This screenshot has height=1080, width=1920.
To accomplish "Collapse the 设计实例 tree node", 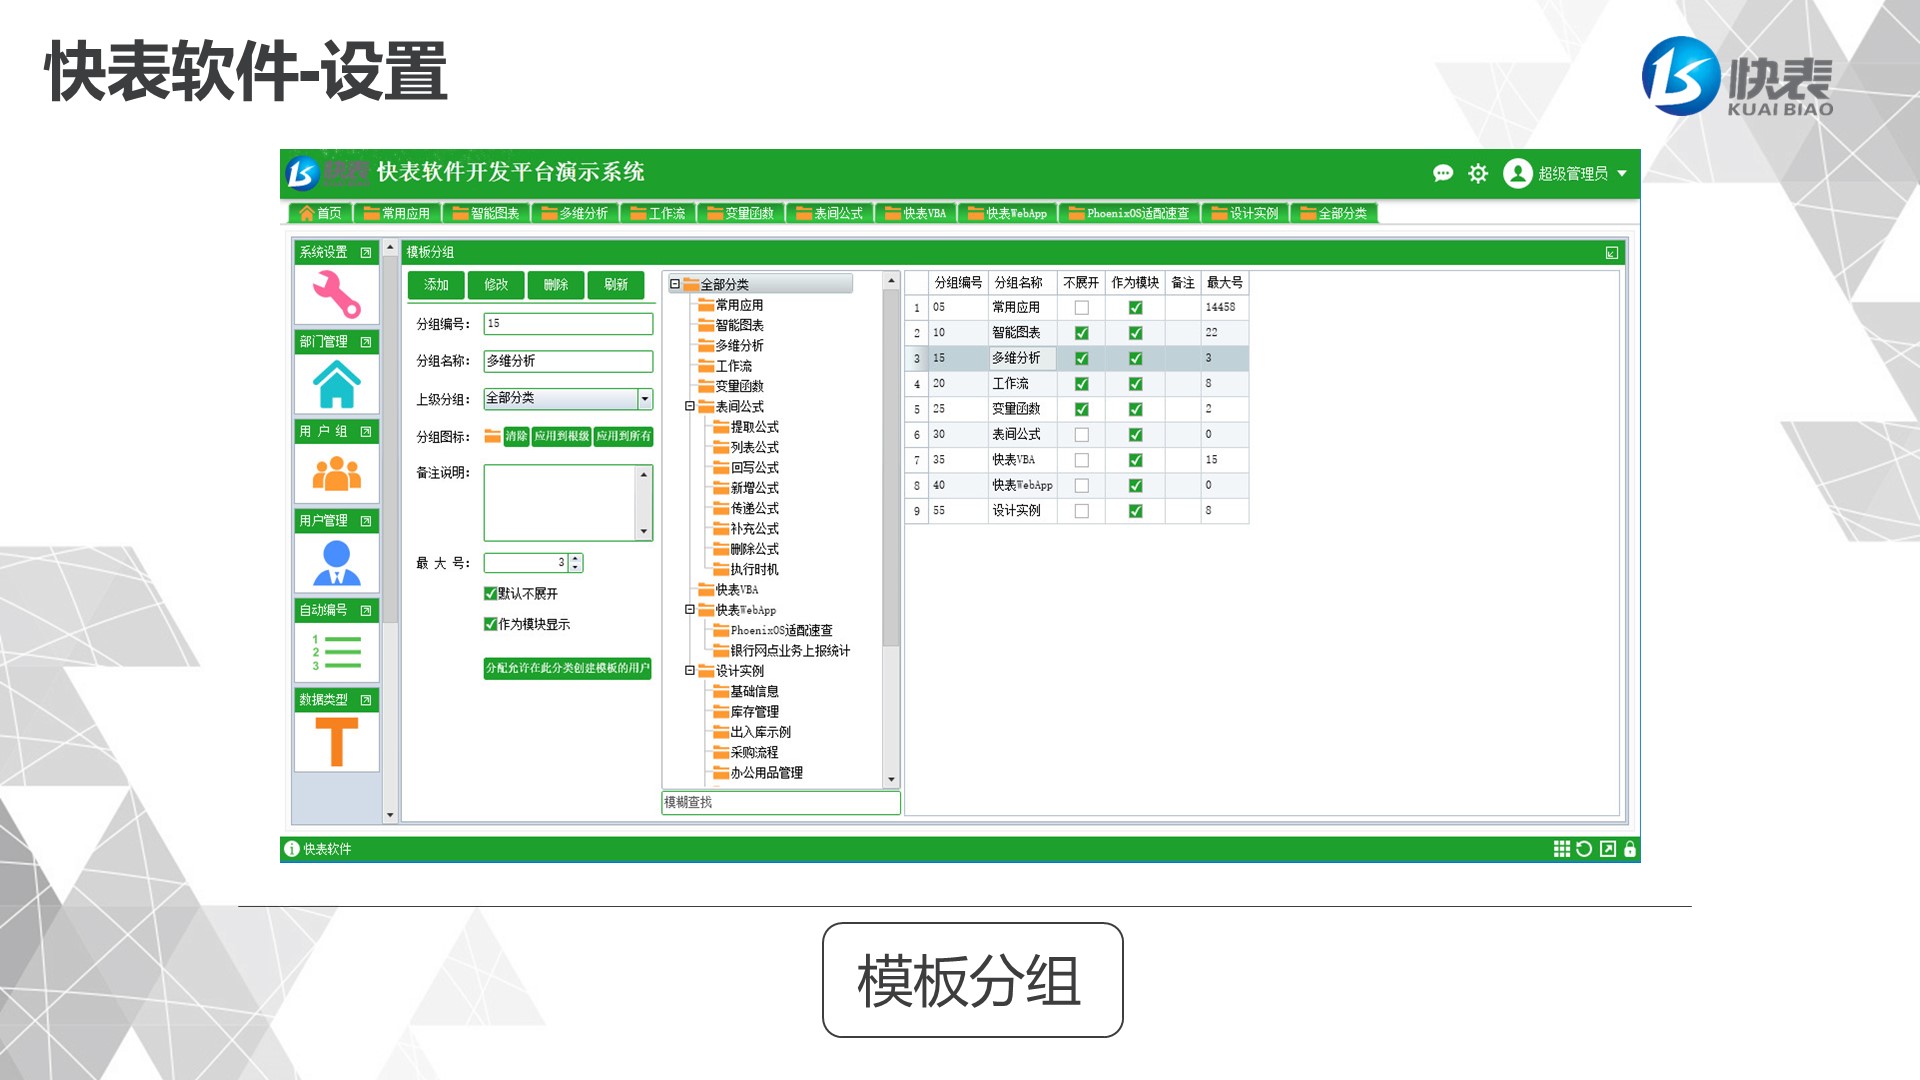I will tap(690, 670).
